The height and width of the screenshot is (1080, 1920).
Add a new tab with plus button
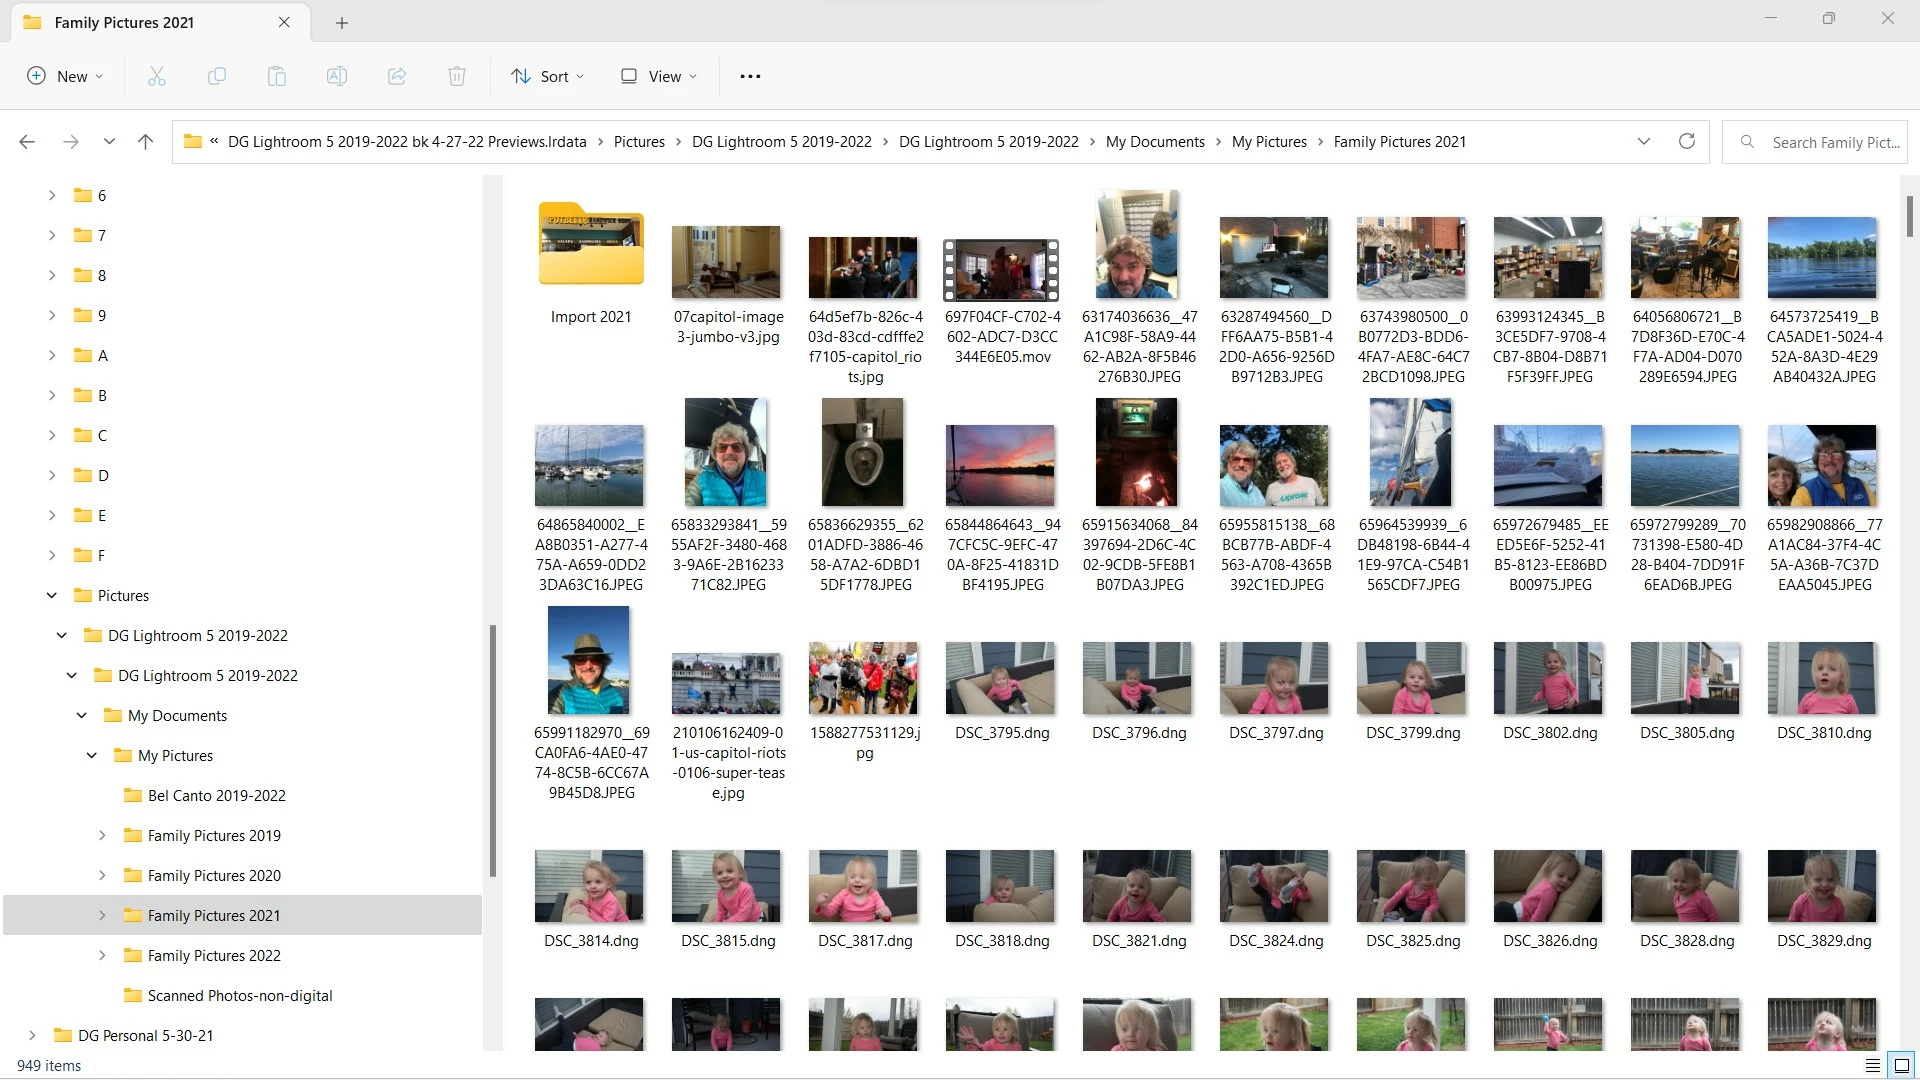[x=342, y=22]
